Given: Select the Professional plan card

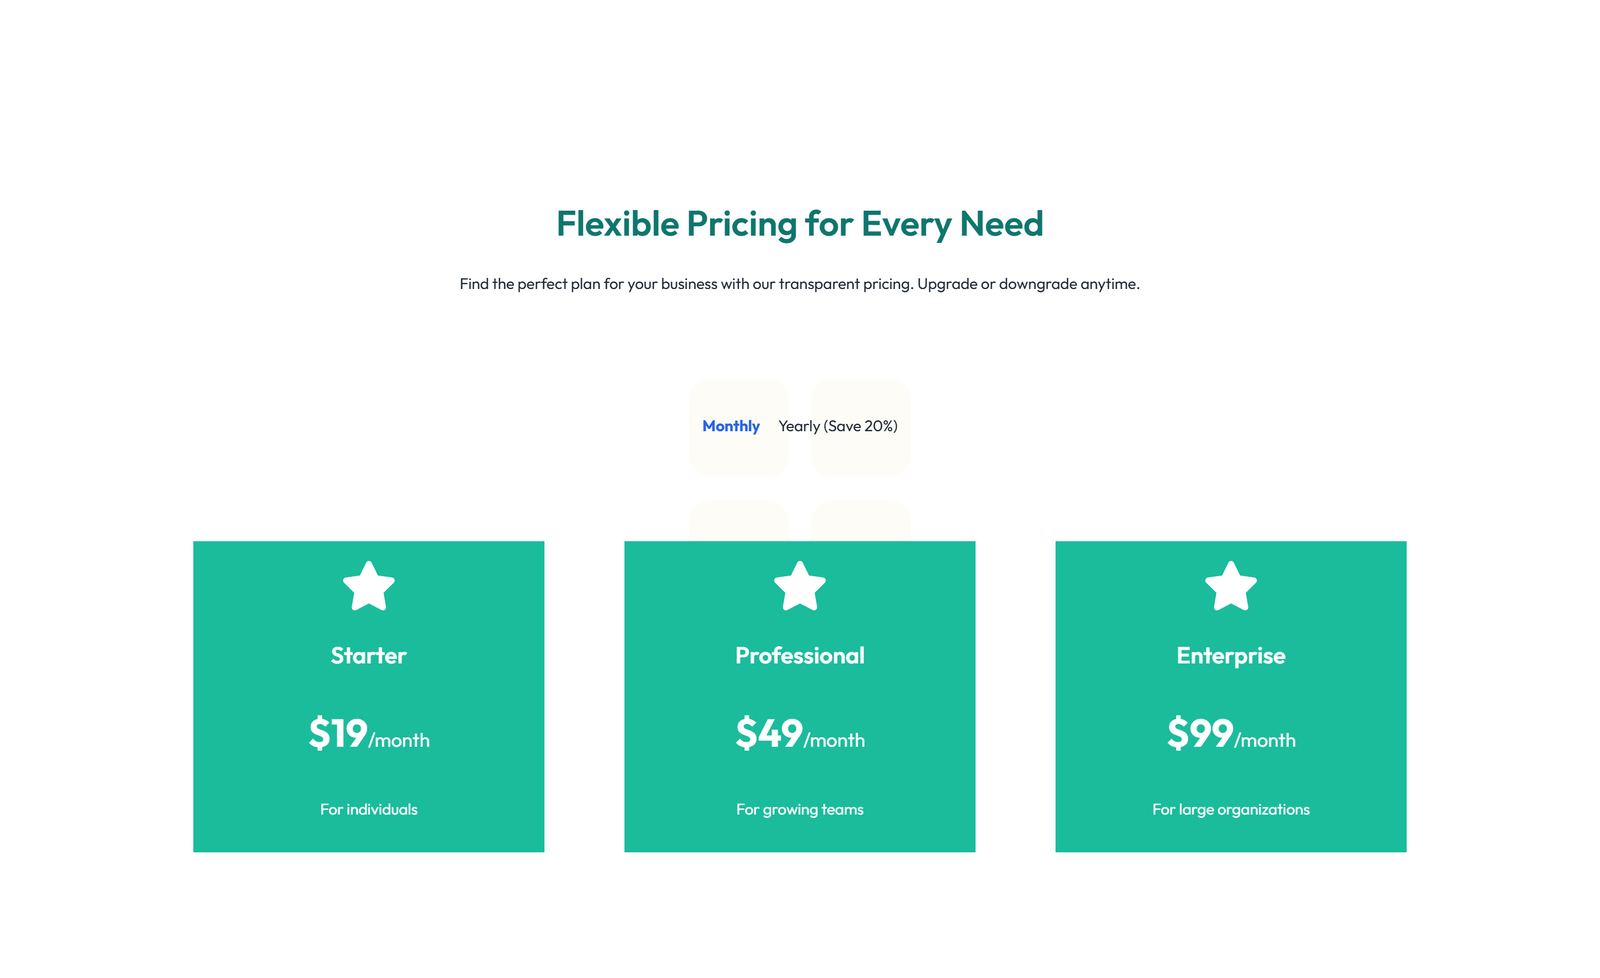Looking at the screenshot, I should point(799,696).
